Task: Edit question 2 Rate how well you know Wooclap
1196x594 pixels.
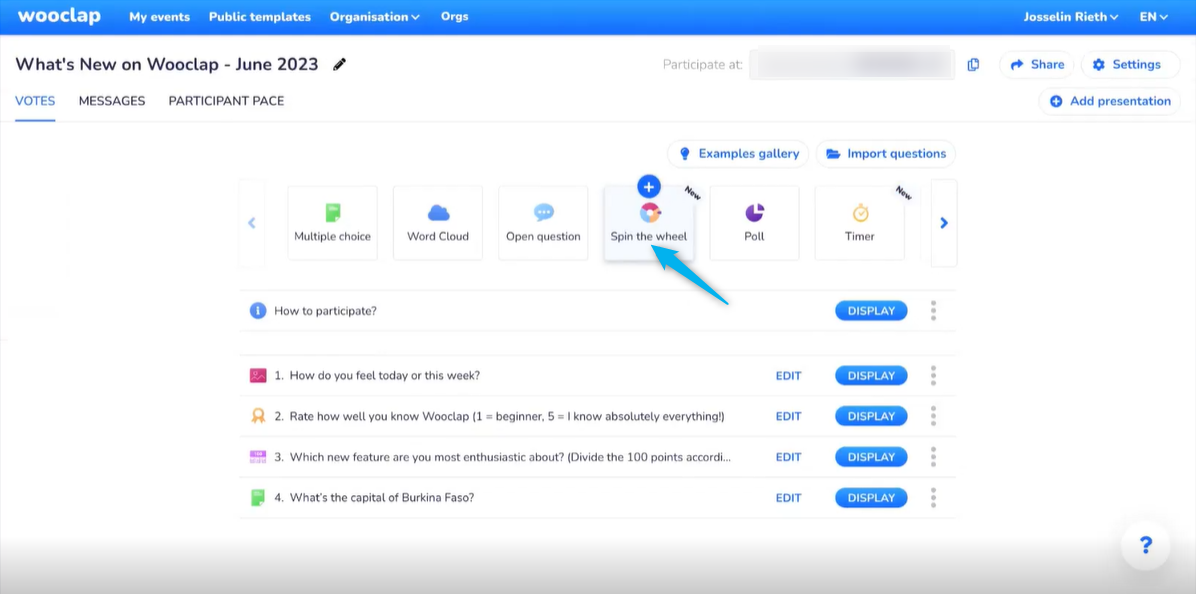Action: click(x=789, y=416)
